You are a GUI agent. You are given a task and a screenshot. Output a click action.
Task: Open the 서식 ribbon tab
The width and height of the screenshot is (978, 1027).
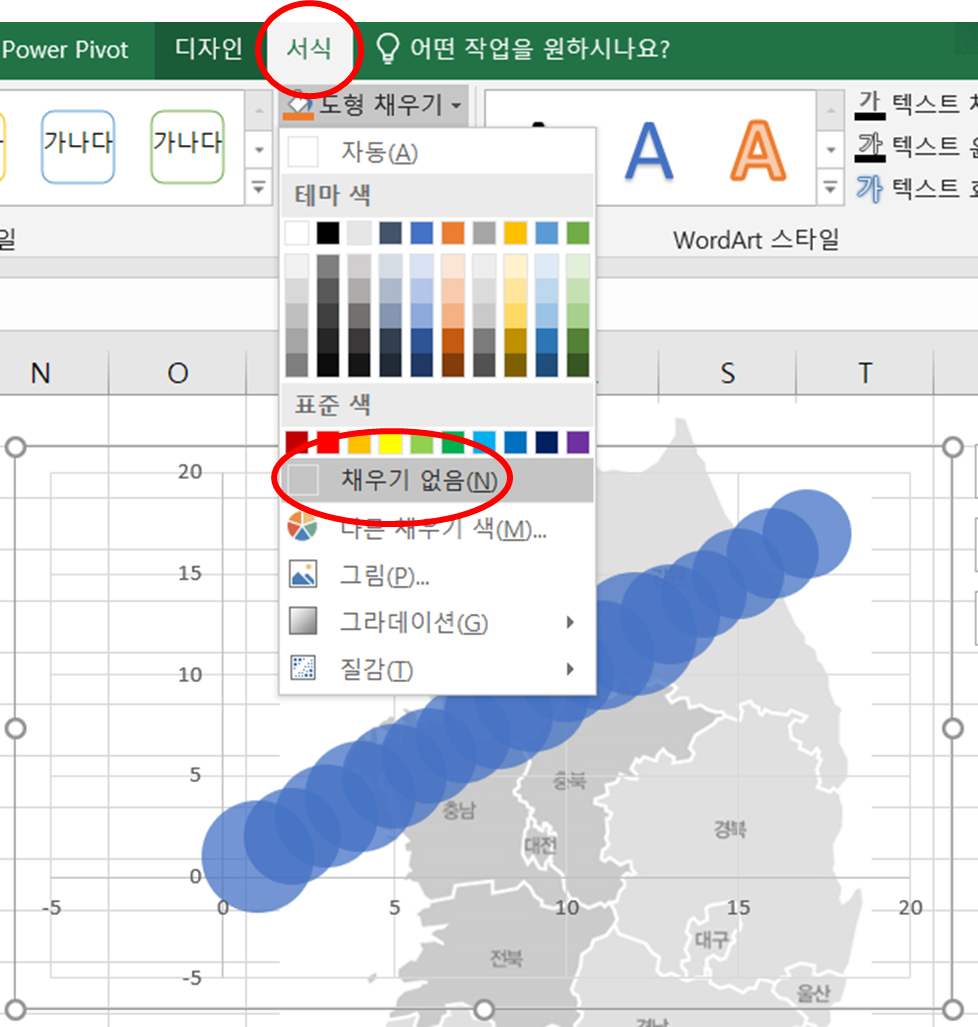[309, 49]
